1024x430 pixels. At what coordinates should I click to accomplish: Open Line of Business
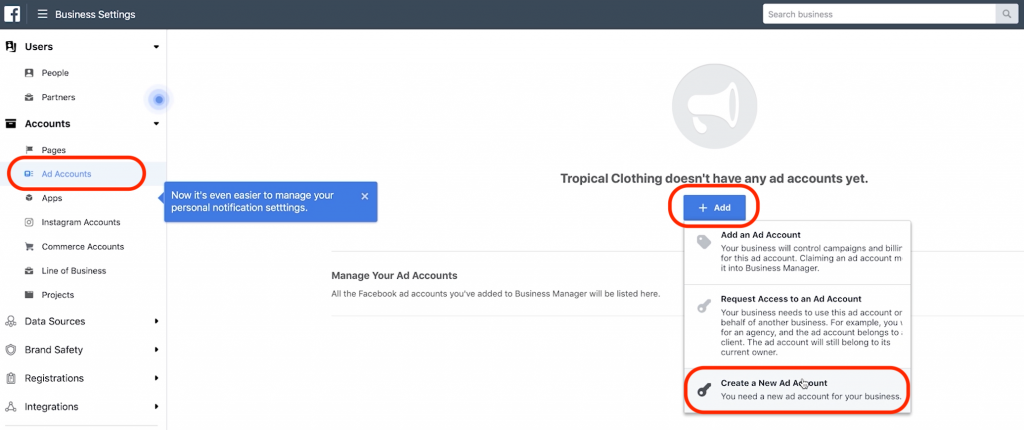click(x=74, y=271)
